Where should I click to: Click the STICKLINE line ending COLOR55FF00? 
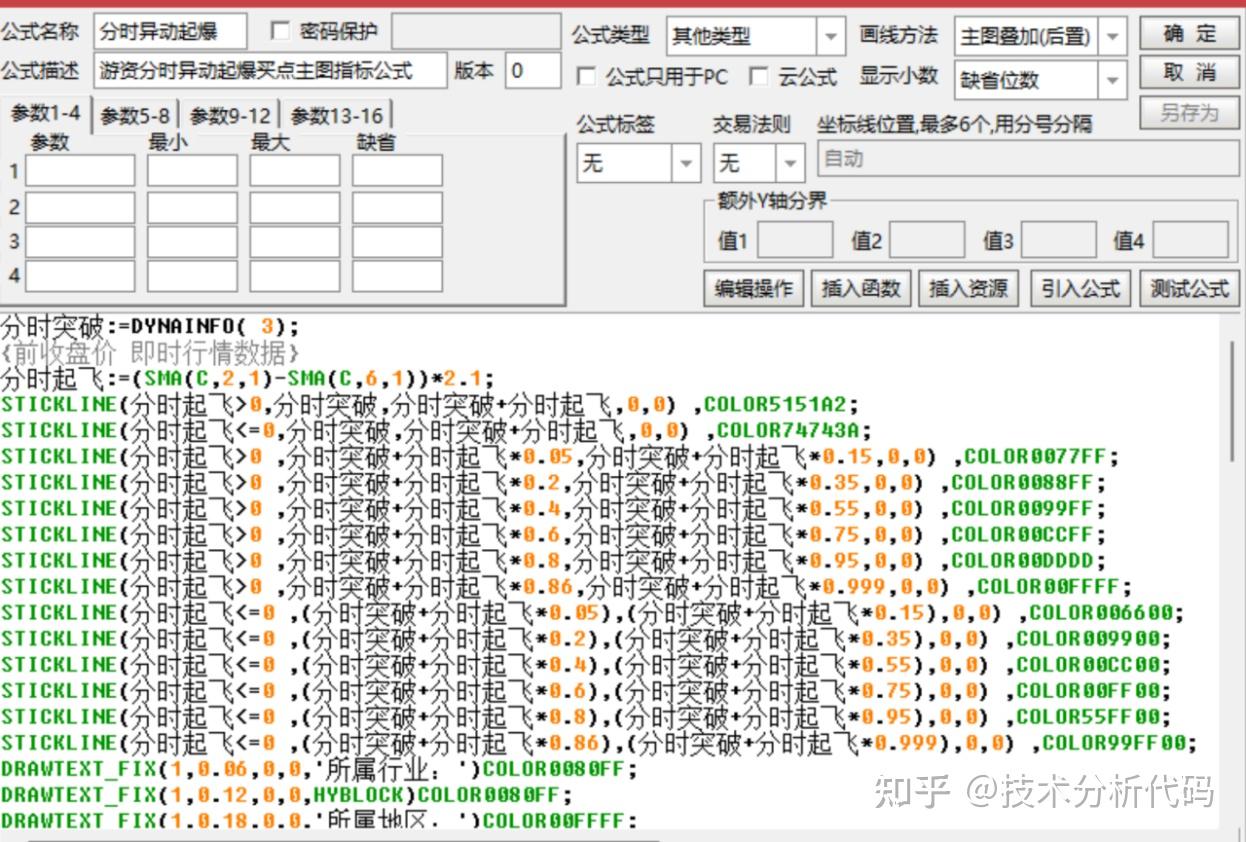tap(586, 716)
